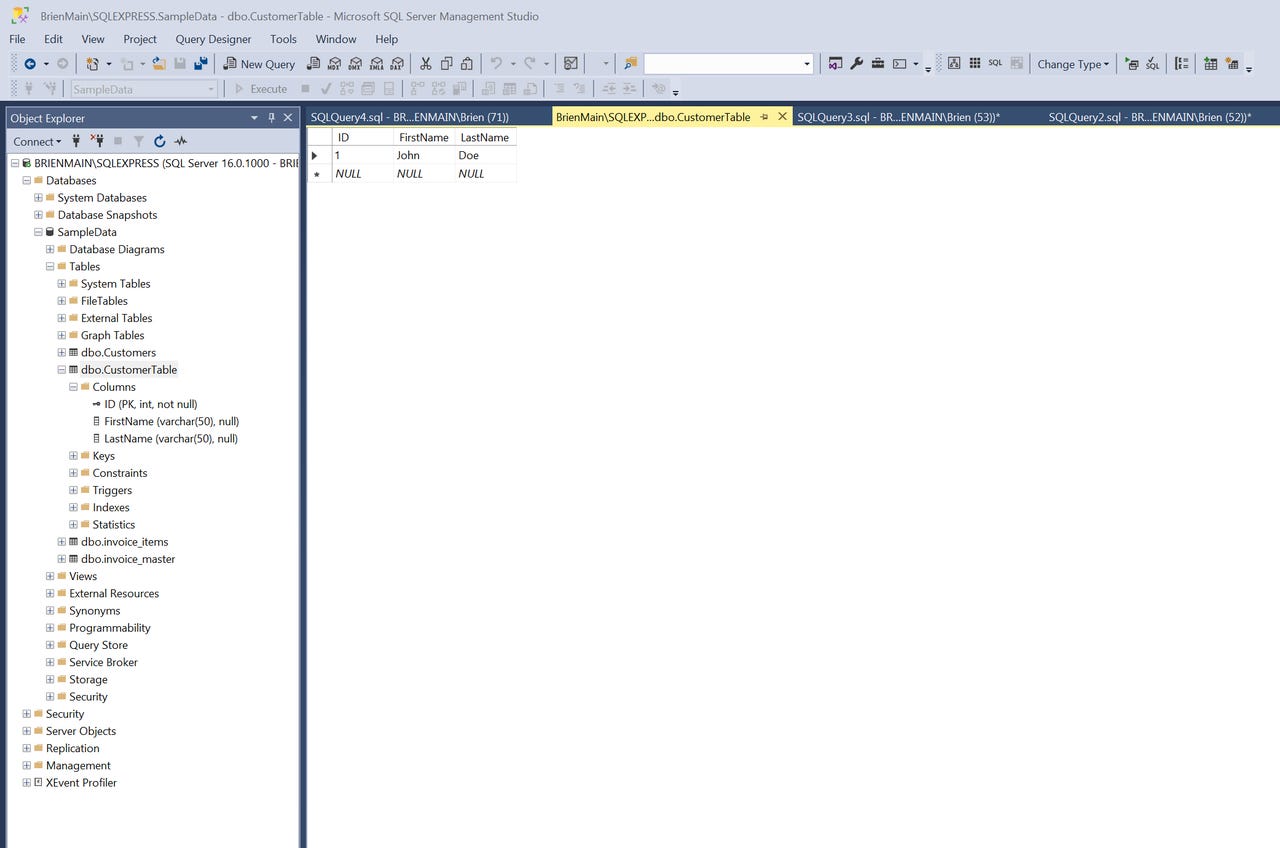The width and height of the screenshot is (1280, 848).
Task: Collapse the dbo.CustomerTable tree node
Action: coord(62,370)
